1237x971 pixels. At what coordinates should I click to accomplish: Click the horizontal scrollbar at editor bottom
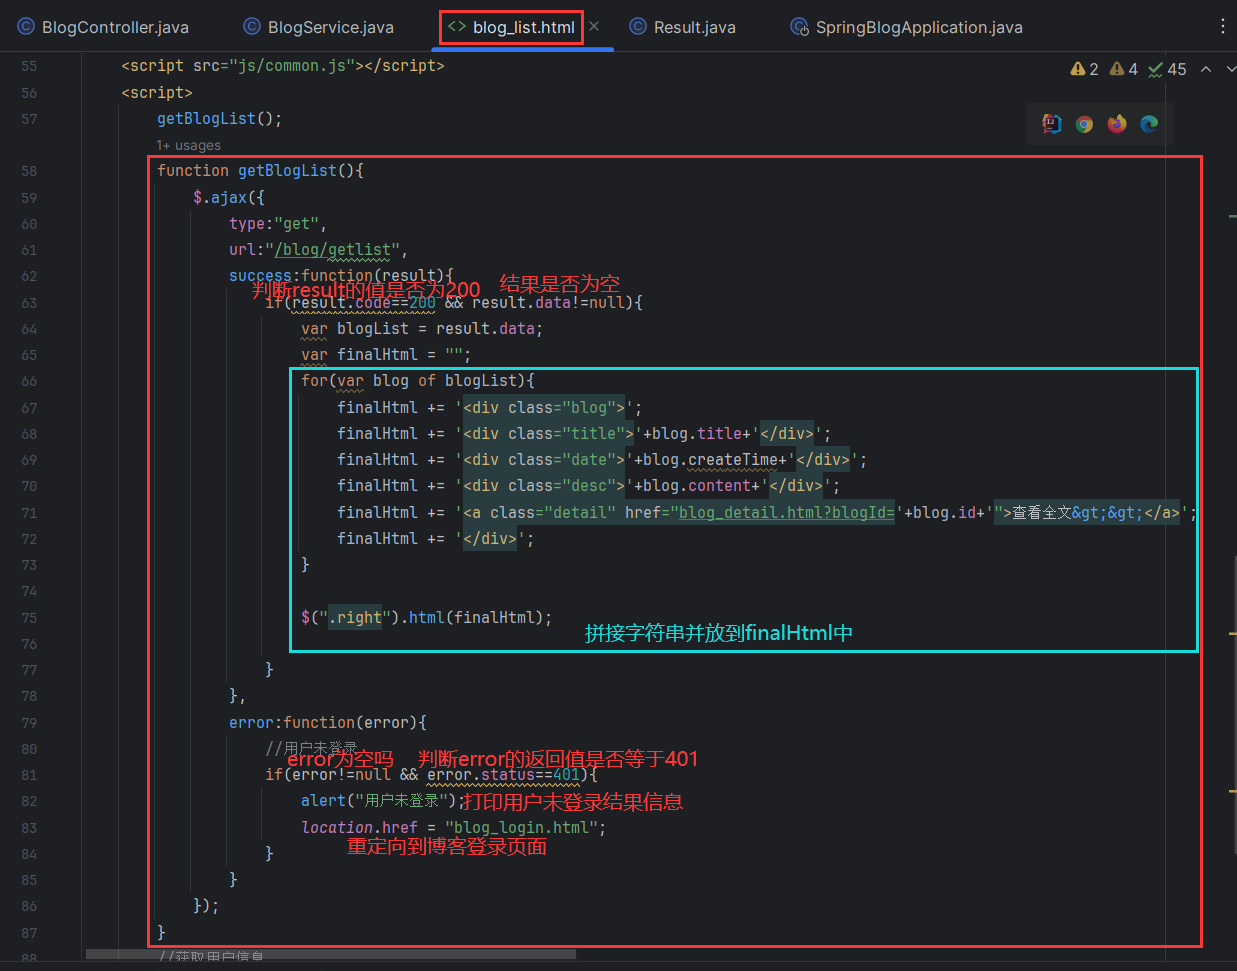point(330,955)
